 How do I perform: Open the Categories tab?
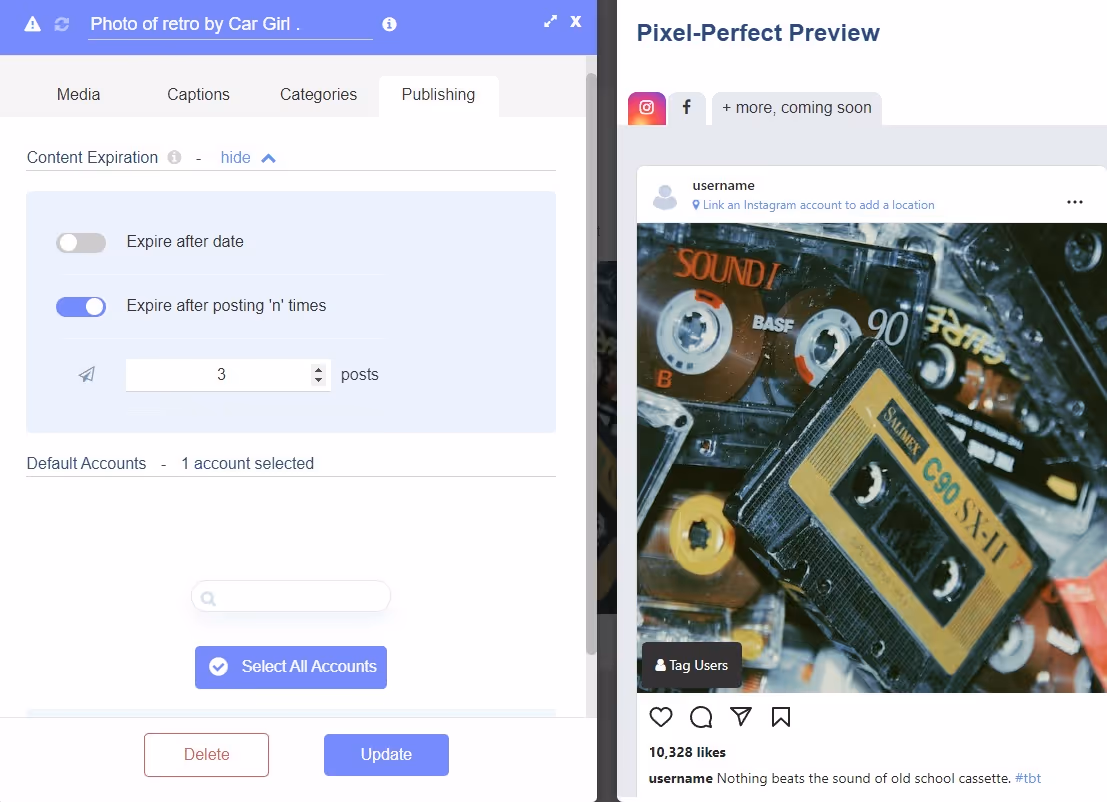318,95
